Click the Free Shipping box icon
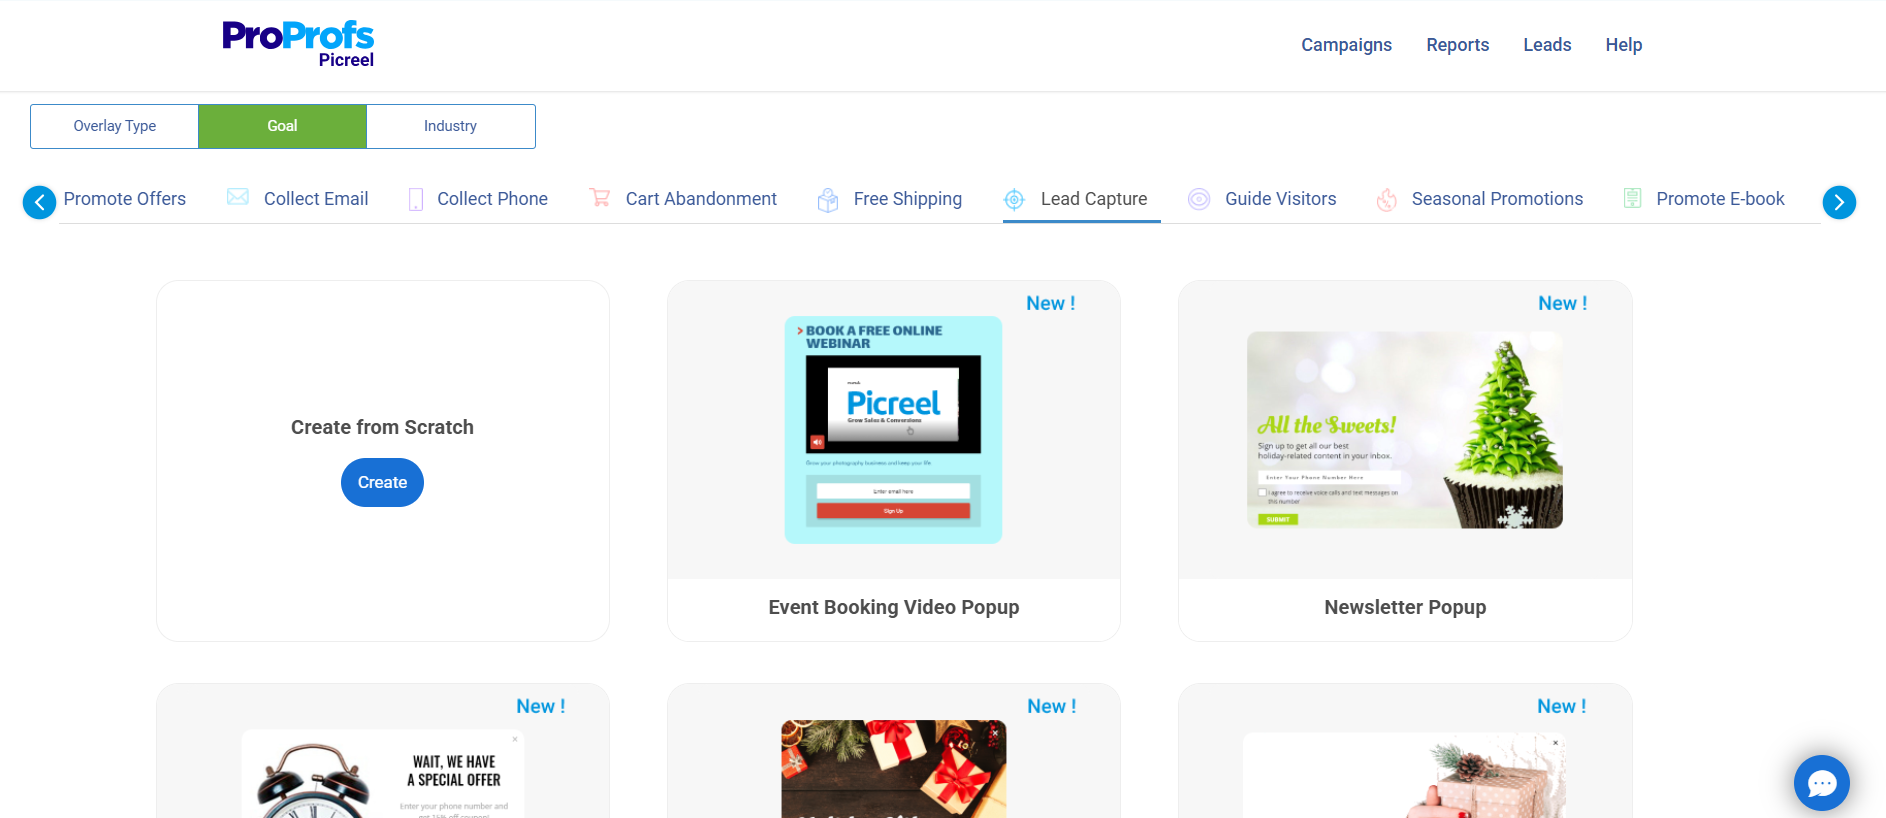Screen dimensions: 1886x818 pyautogui.click(x=828, y=200)
